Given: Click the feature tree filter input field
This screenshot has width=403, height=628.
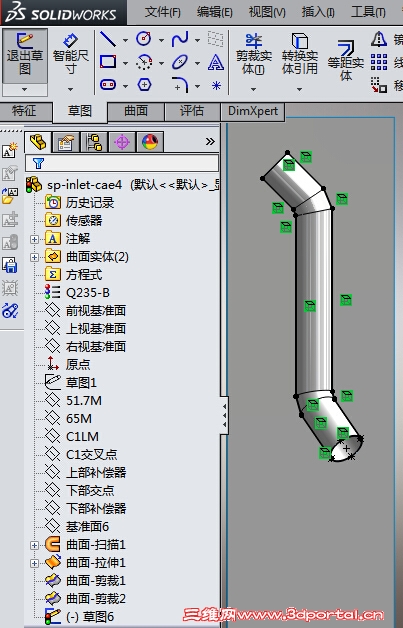Looking at the screenshot, I should click(x=122, y=163).
